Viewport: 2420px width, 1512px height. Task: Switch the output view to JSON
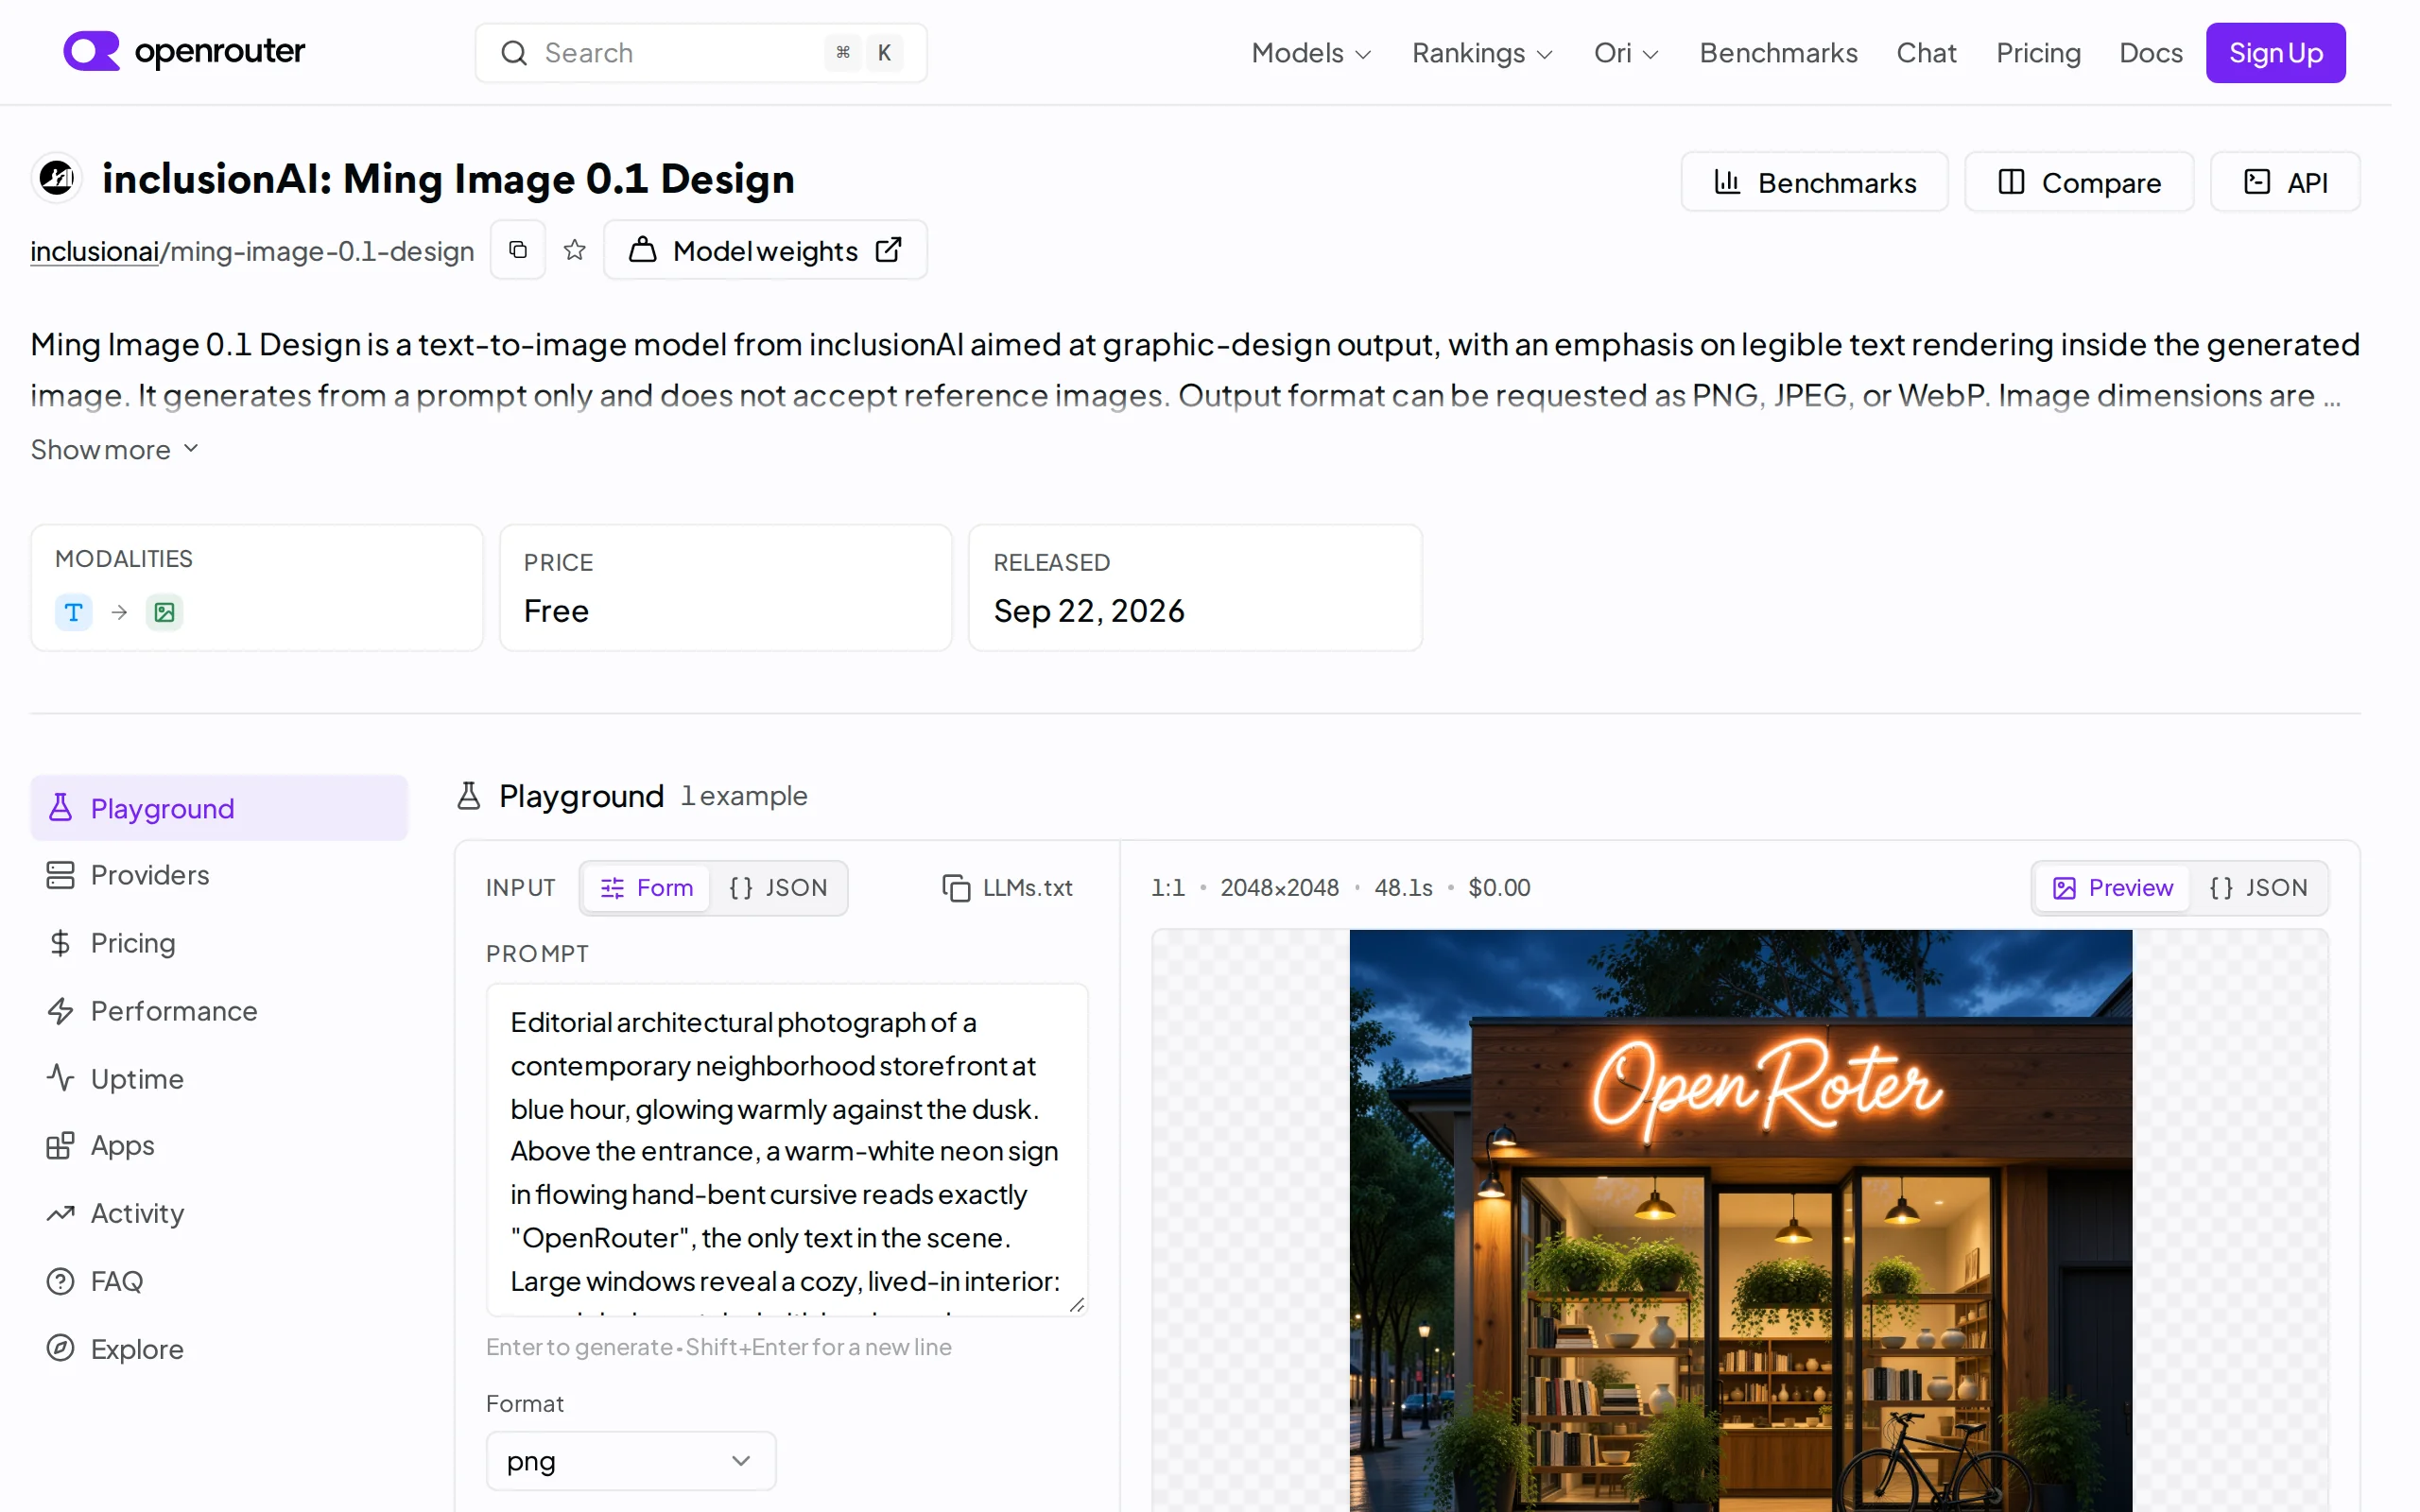click(x=2258, y=888)
